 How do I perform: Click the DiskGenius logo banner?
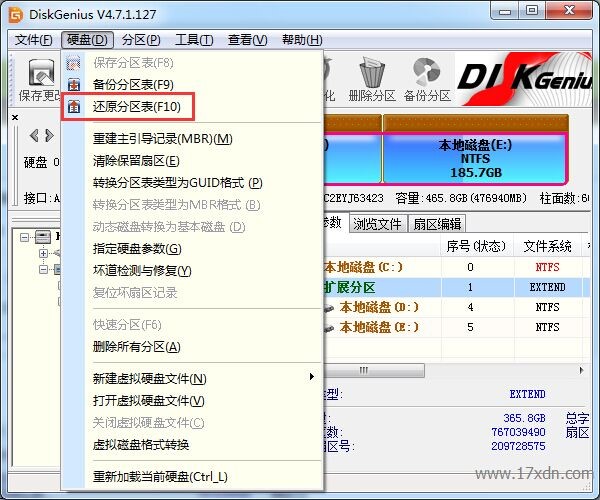524,78
